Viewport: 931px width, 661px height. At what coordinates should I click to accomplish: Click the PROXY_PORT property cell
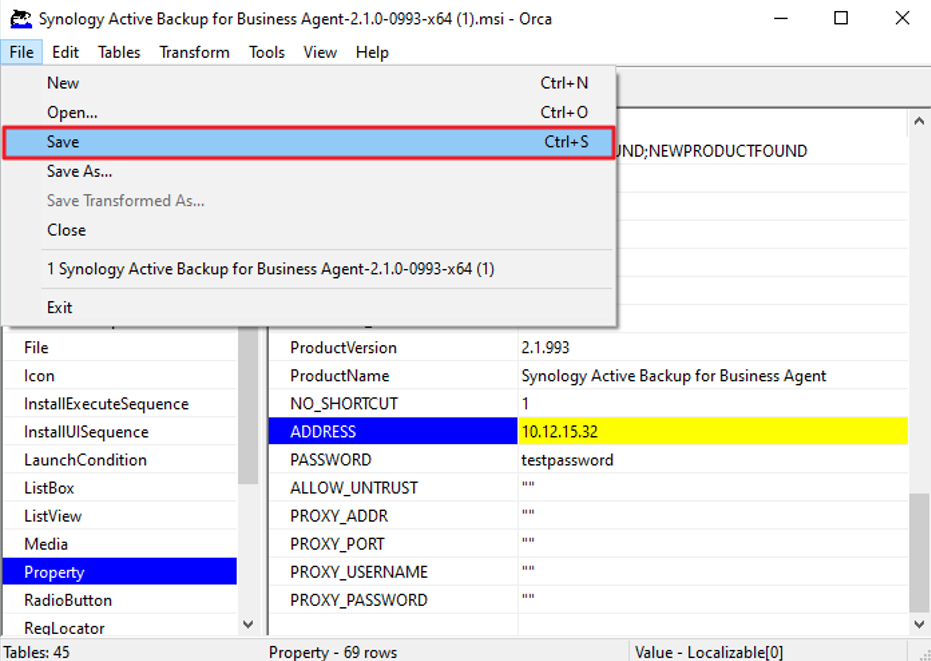[393, 544]
